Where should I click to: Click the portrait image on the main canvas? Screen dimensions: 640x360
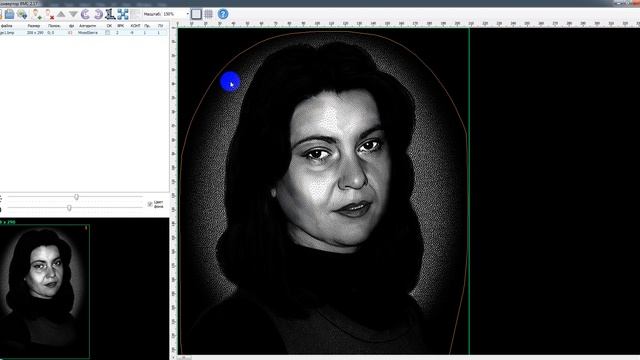(323, 191)
